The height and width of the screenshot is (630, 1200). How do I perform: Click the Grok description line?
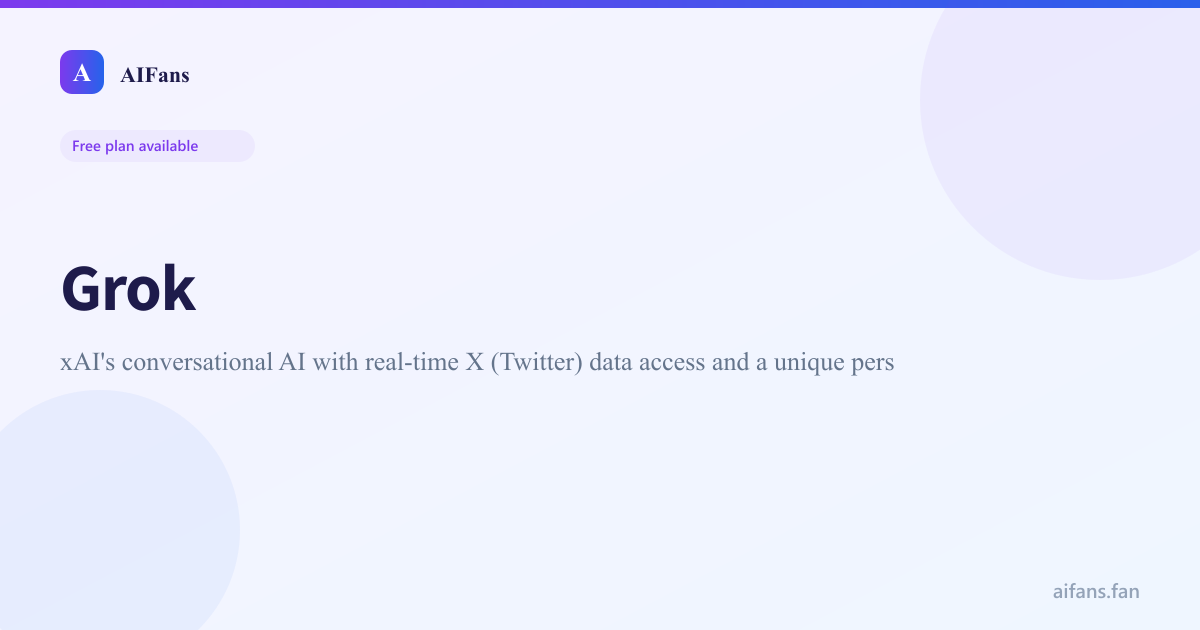477,362
